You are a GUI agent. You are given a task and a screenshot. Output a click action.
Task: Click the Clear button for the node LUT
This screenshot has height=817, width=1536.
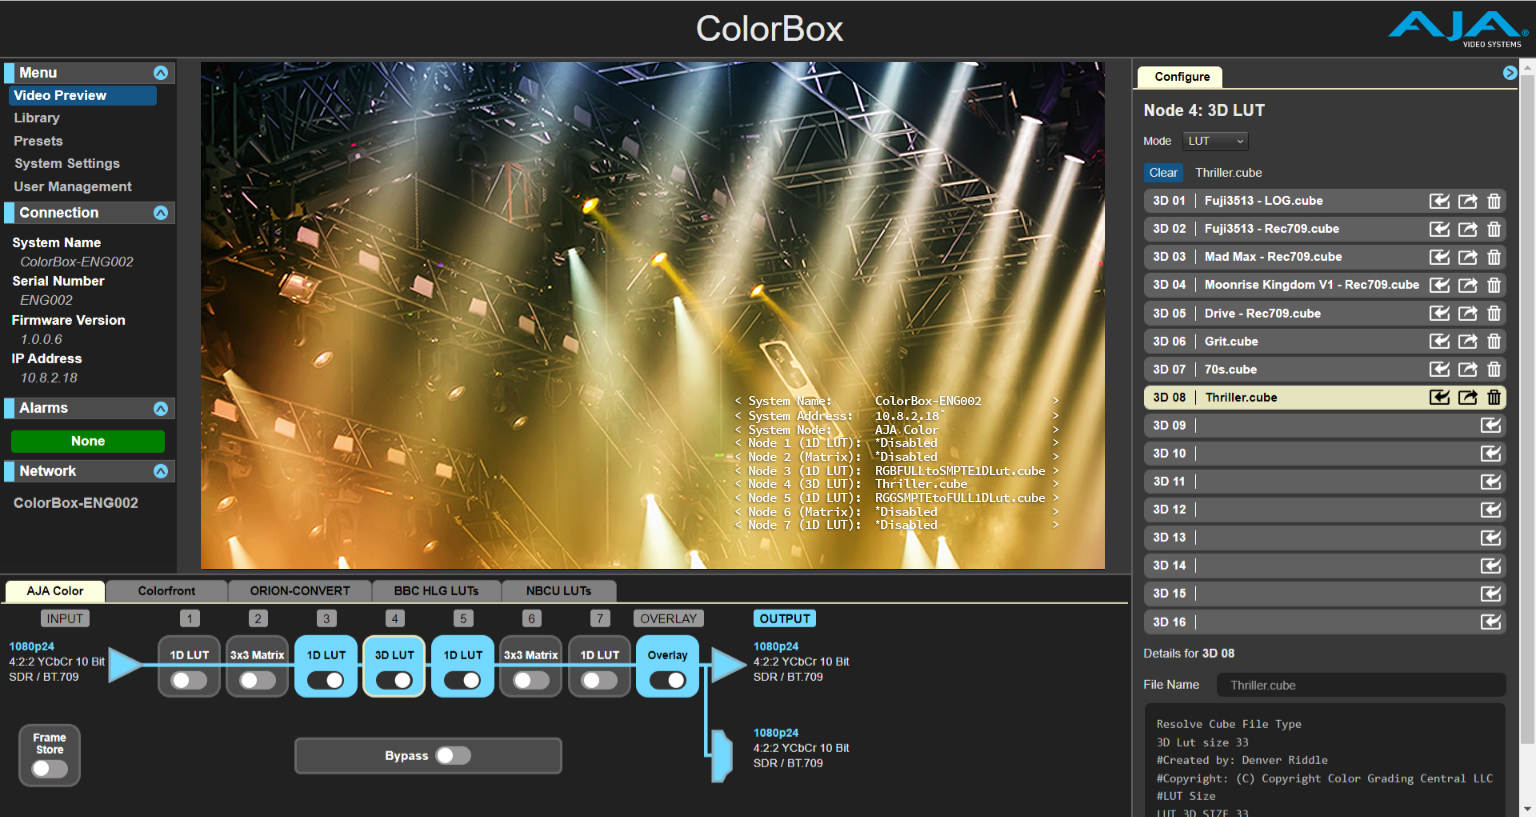pos(1163,172)
